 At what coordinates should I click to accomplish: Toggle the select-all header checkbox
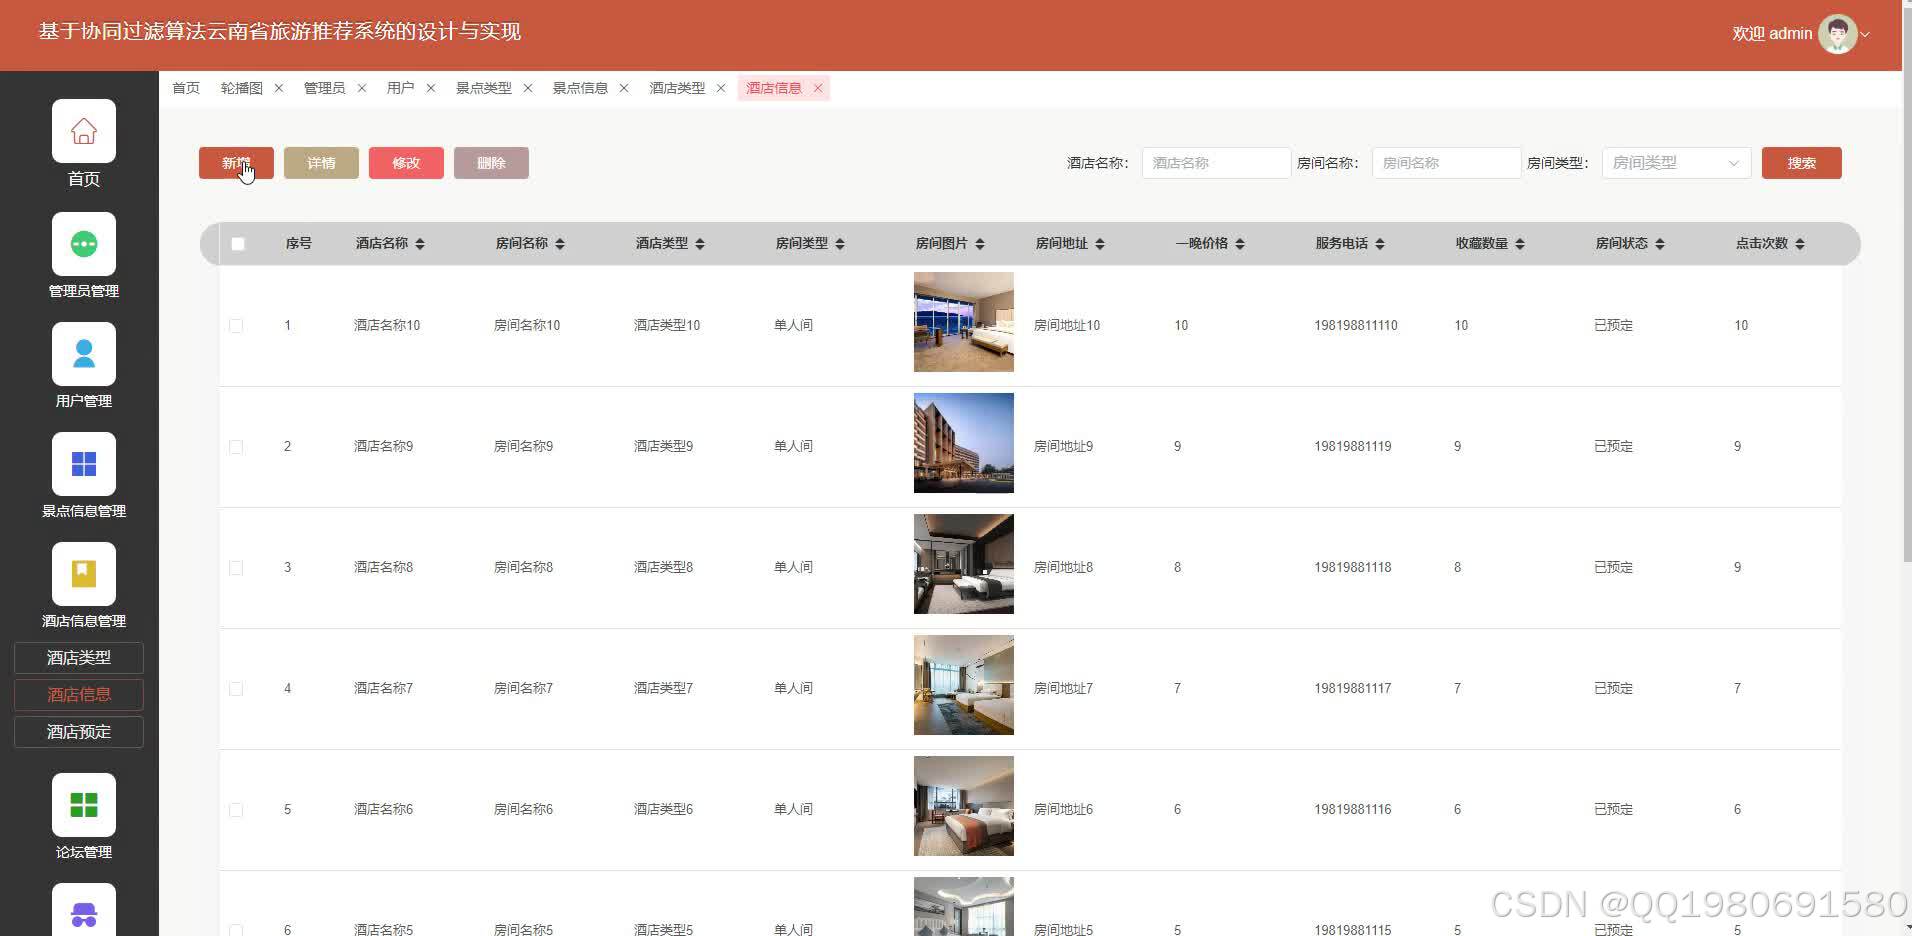coord(238,244)
